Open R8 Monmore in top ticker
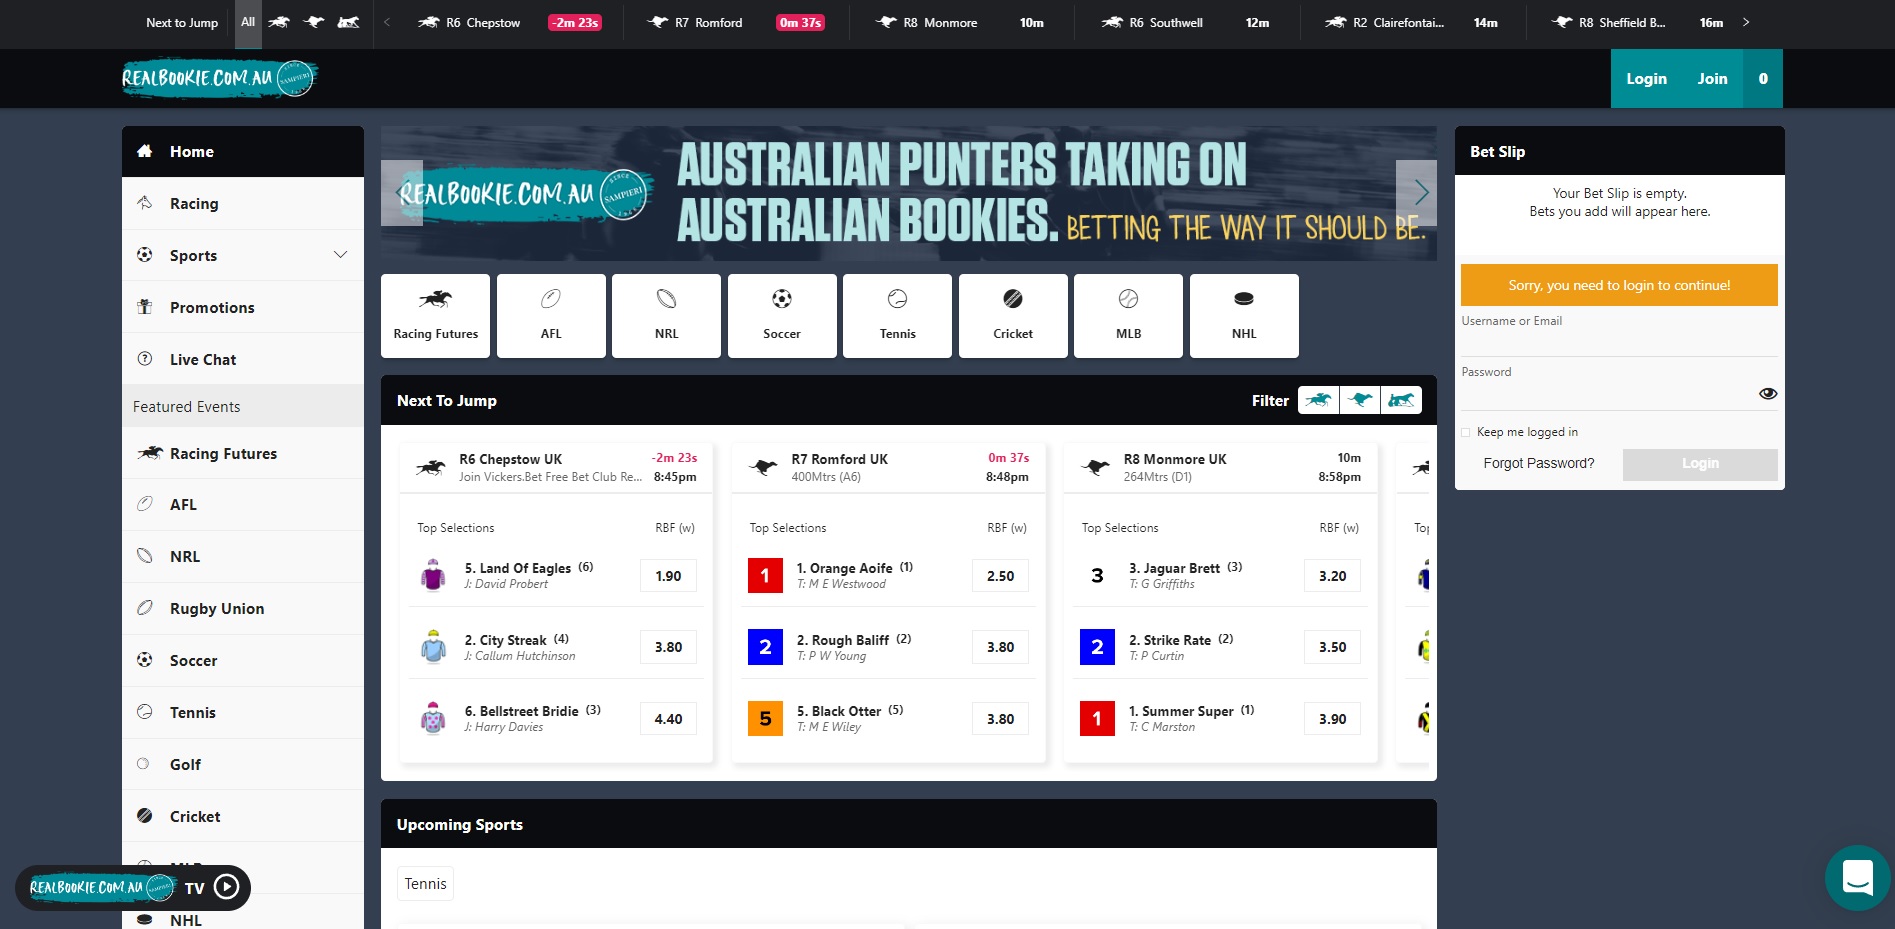This screenshot has height=929, width=1895. coord(961,23)
